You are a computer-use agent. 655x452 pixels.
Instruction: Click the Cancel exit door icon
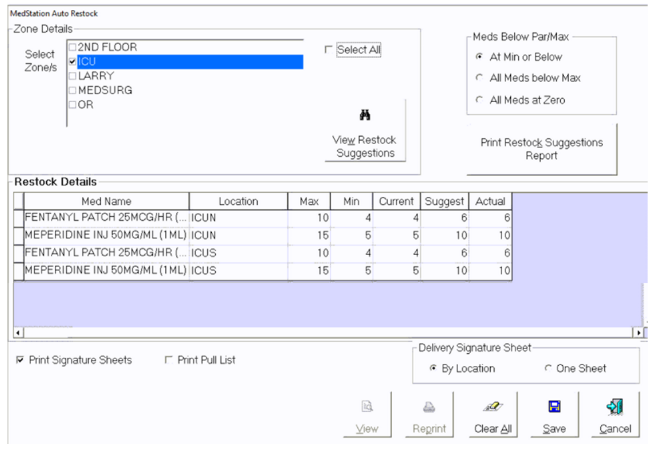pyautogui.click(x=615, y=406)
